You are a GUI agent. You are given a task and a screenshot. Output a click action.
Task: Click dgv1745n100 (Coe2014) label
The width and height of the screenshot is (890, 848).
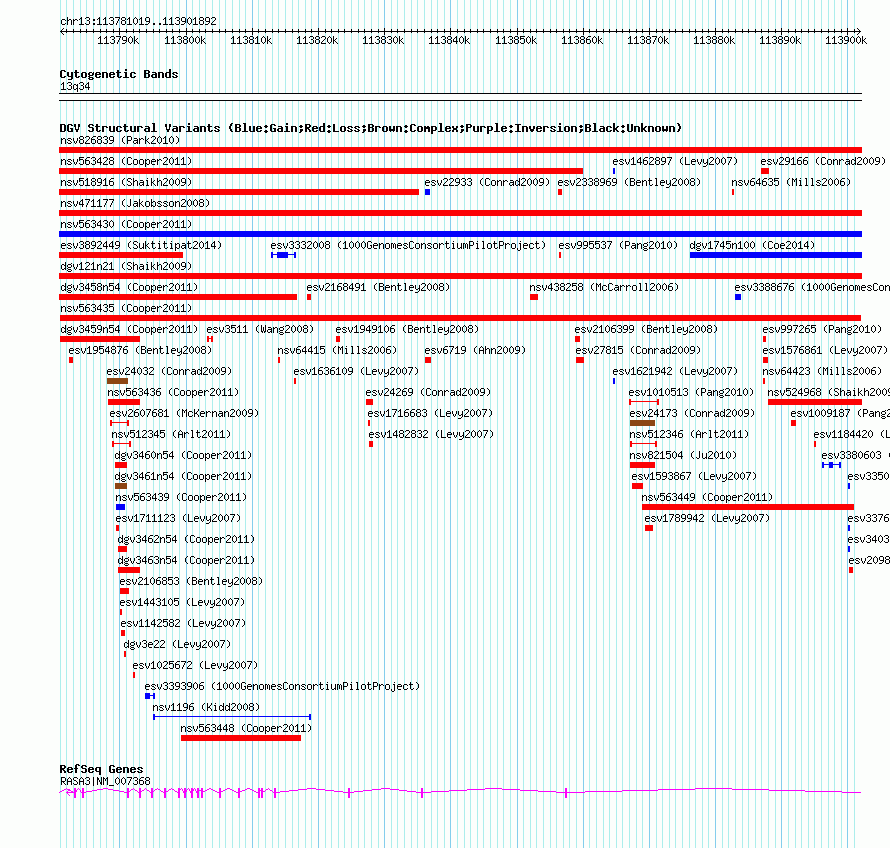coord(752,245)
